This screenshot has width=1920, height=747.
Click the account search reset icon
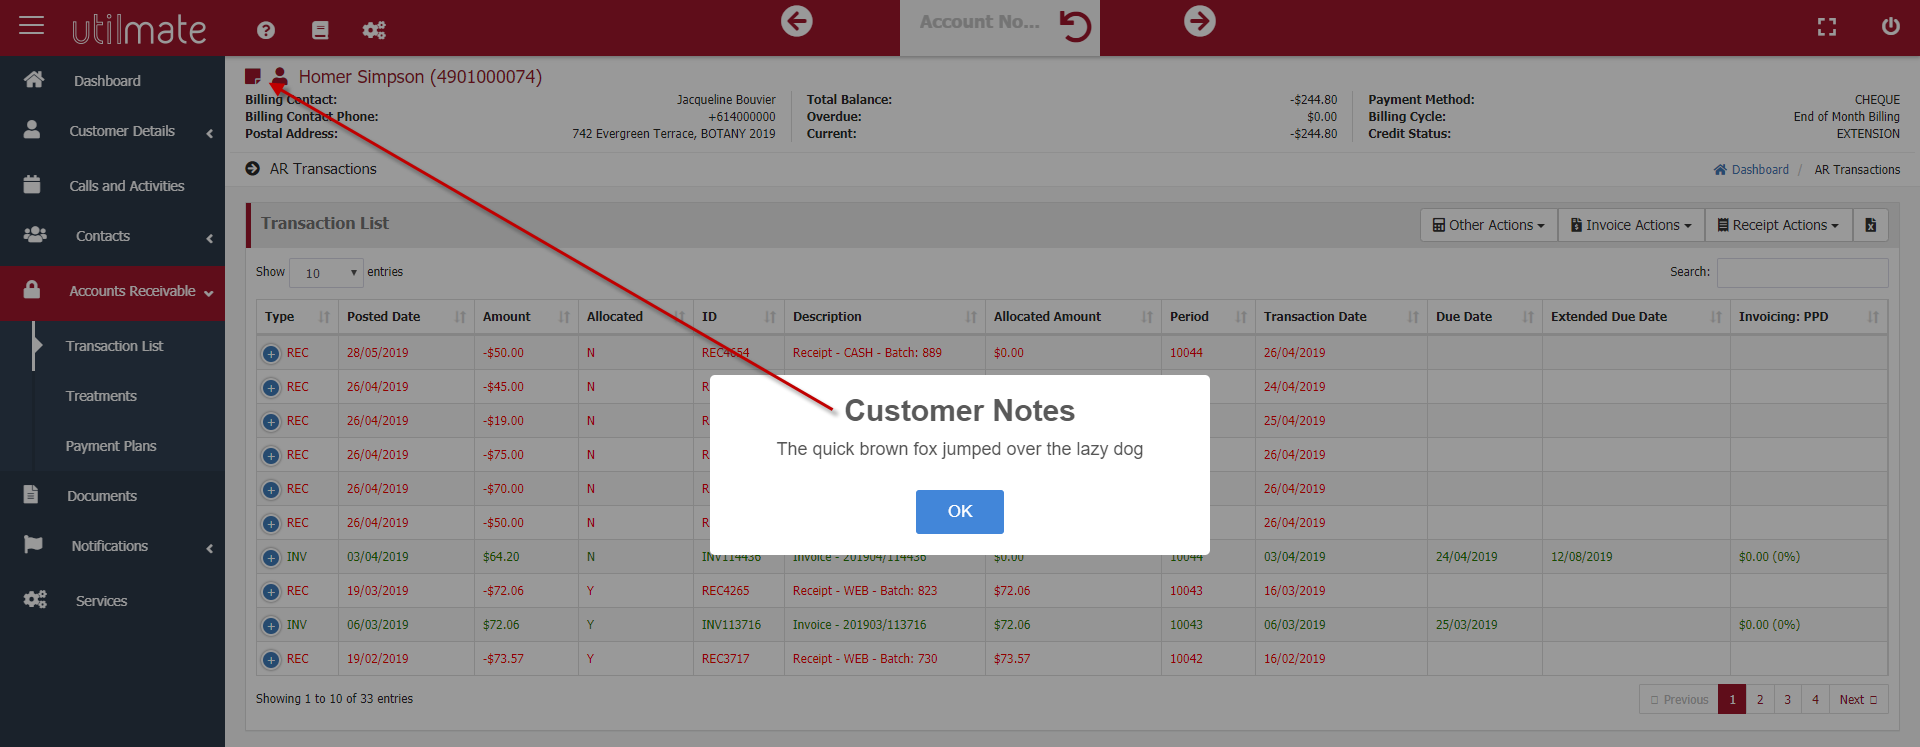[x=1075, y=25]
